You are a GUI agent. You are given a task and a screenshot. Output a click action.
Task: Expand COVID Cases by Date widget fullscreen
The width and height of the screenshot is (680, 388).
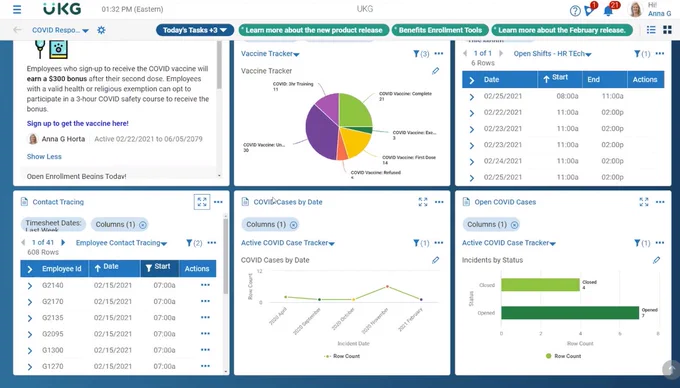tap(423, 202)
